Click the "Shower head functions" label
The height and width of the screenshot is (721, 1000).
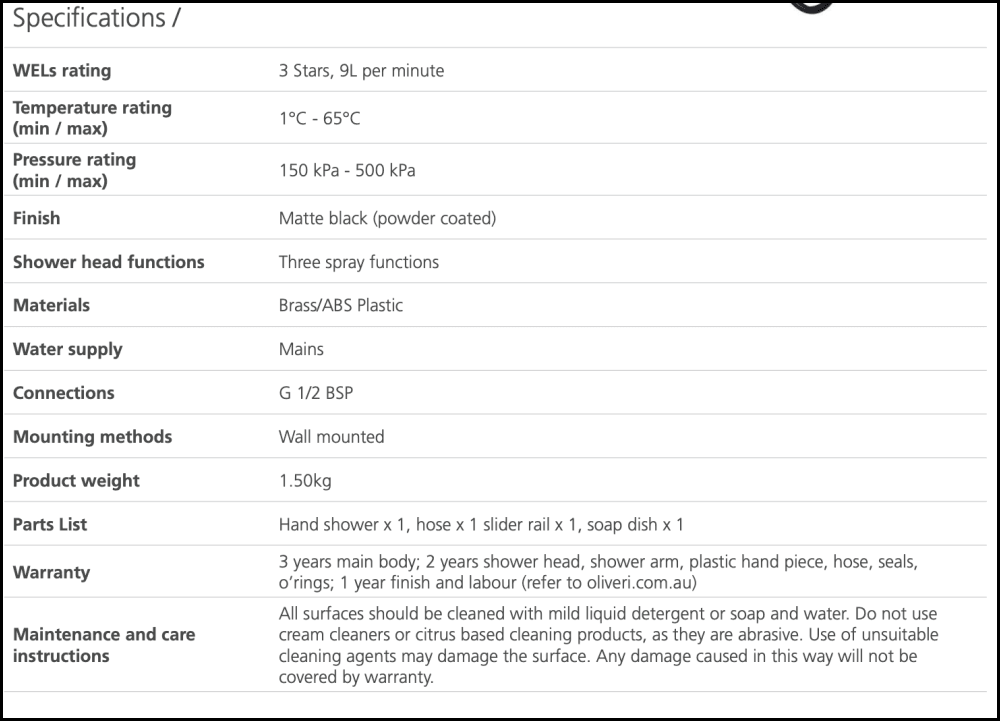click(x=108, y=262)
